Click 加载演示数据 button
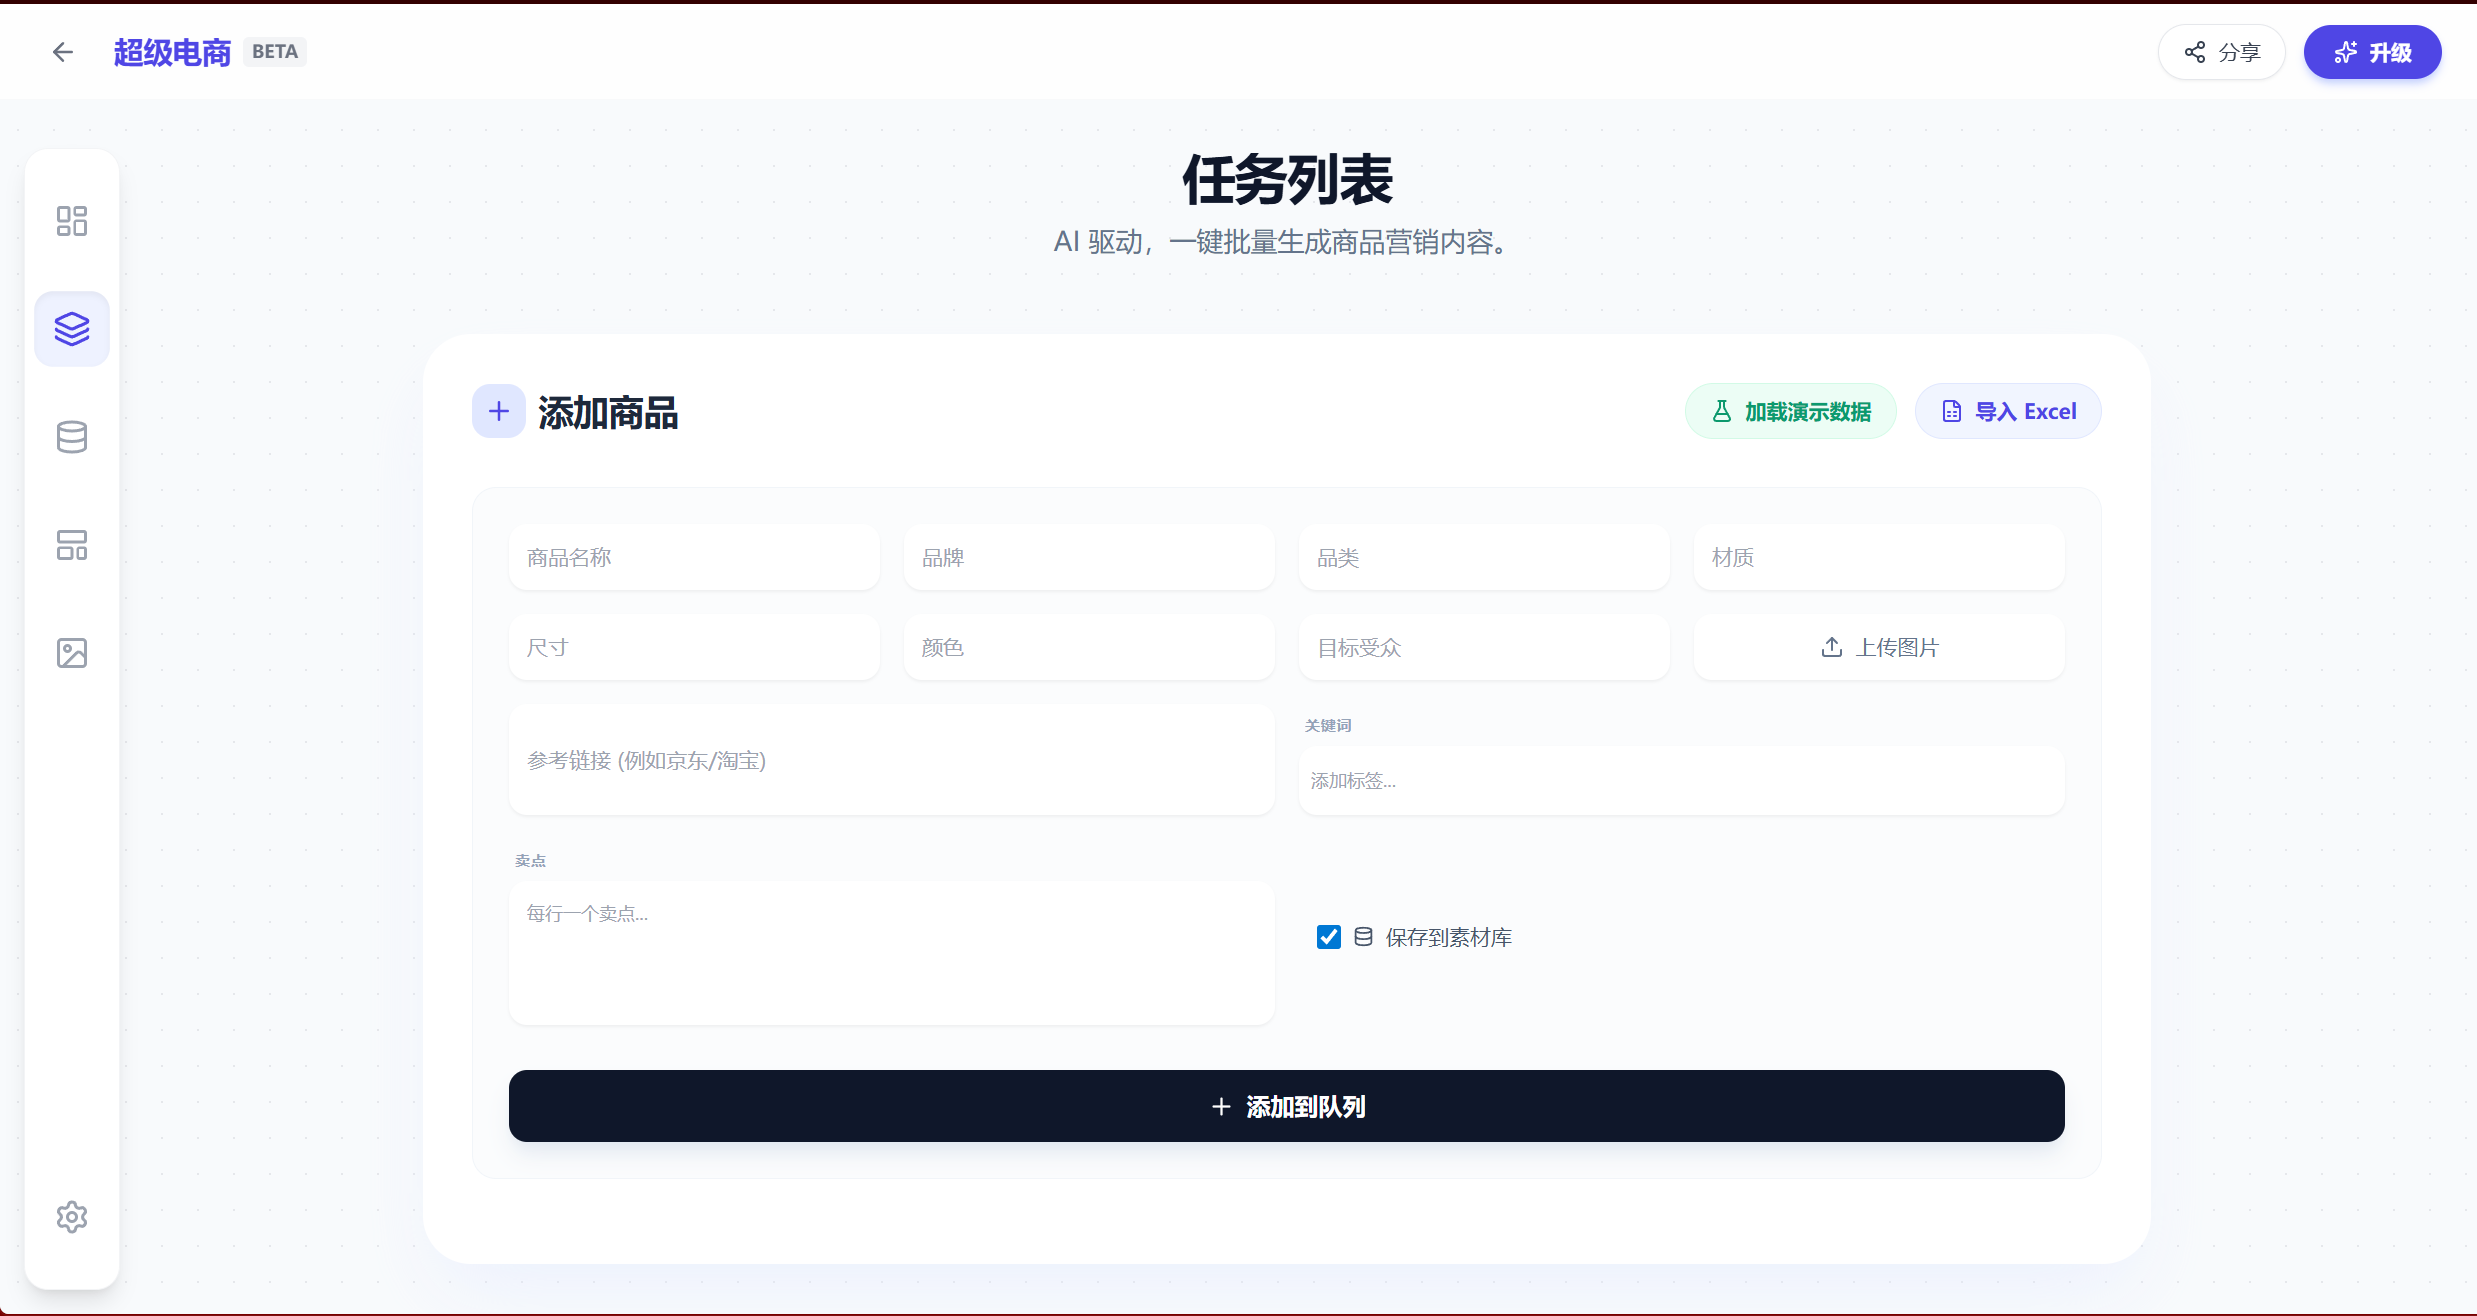 click(x=1790, y=411)
